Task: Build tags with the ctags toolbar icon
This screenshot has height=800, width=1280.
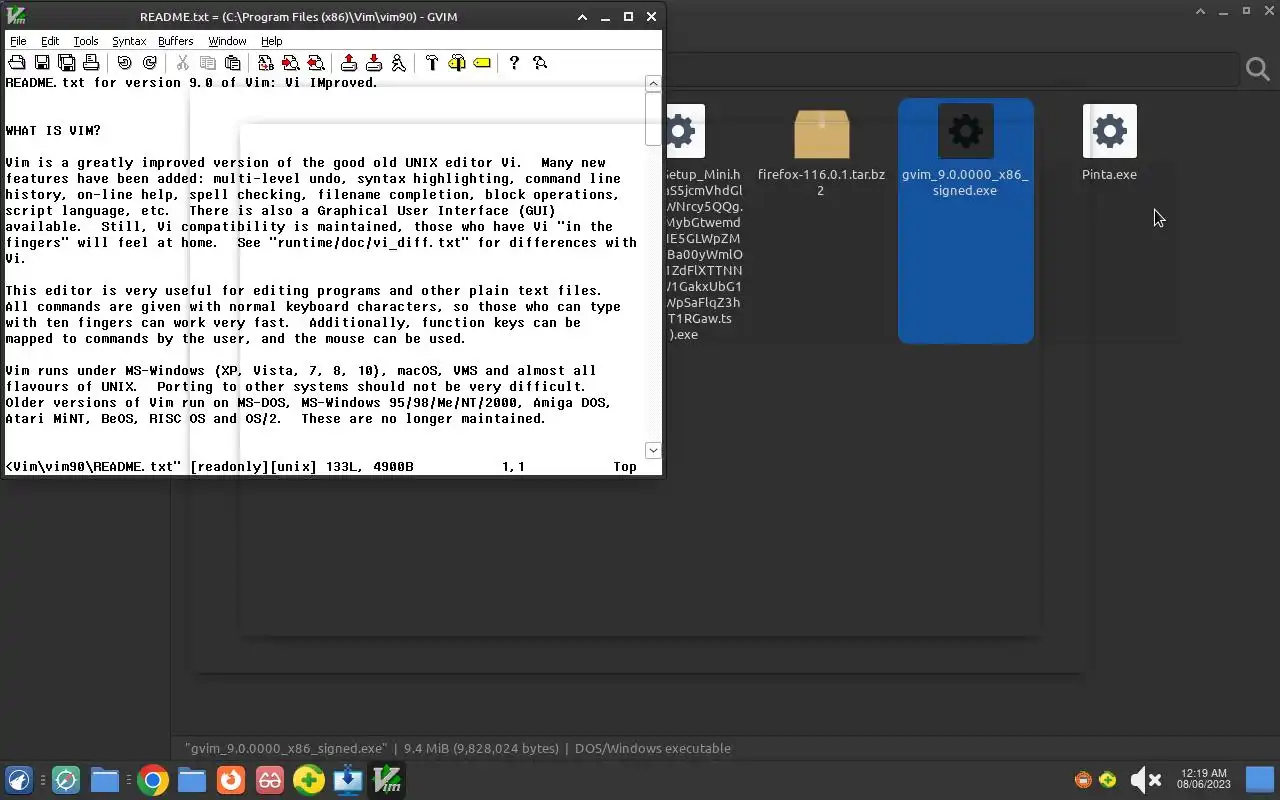Action: (457, 63)
